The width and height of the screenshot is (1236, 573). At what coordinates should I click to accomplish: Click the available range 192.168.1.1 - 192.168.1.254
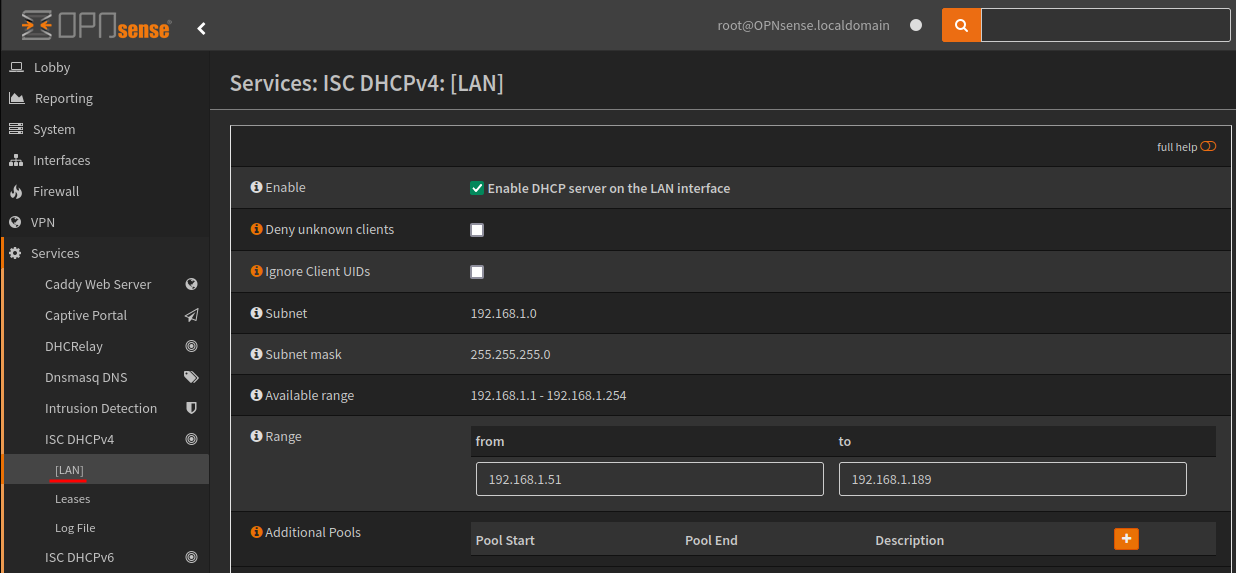pos(548,395)
